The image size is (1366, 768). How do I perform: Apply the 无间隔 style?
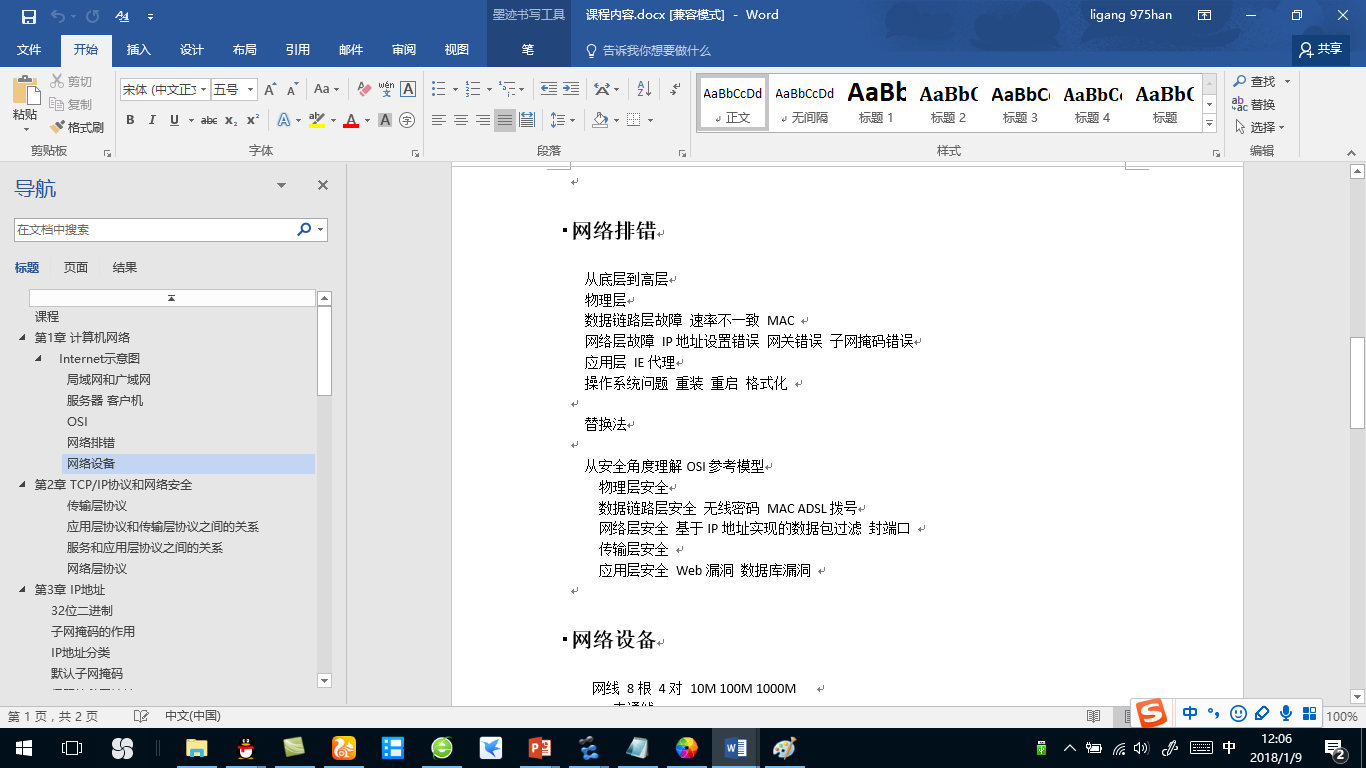[x=804, y=103]
